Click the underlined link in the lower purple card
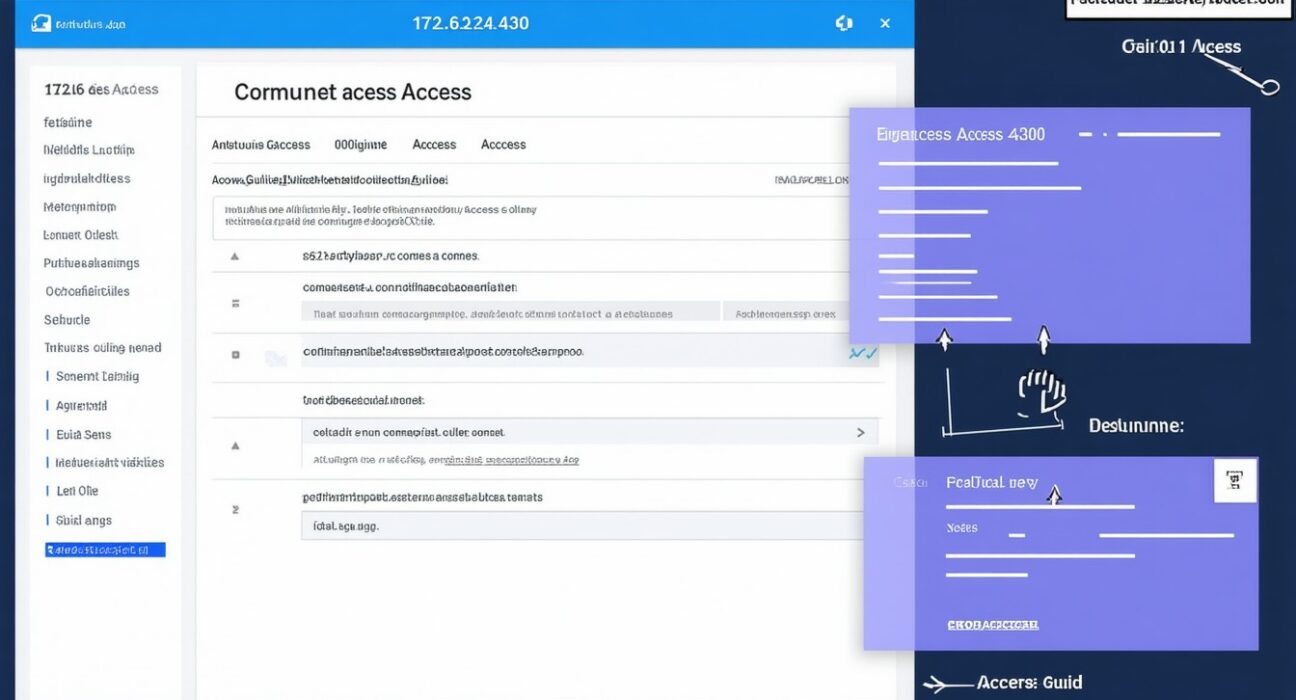 (x=992, y=625)
